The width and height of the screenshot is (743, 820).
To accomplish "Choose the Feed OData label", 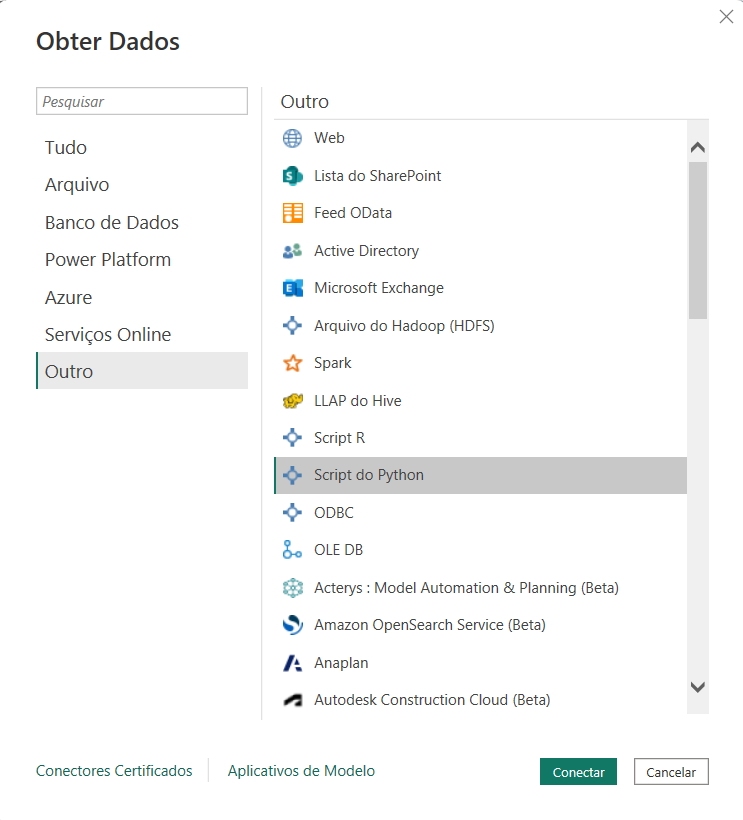I will click(353, 213).
